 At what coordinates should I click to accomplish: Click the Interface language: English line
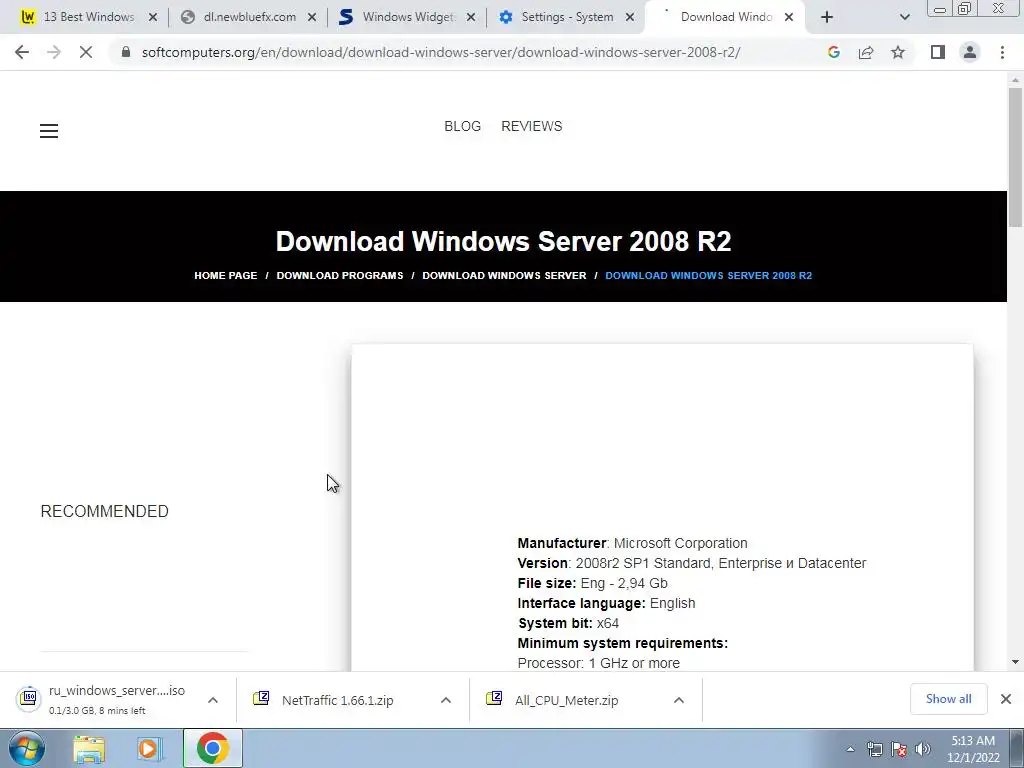point(606,603)
